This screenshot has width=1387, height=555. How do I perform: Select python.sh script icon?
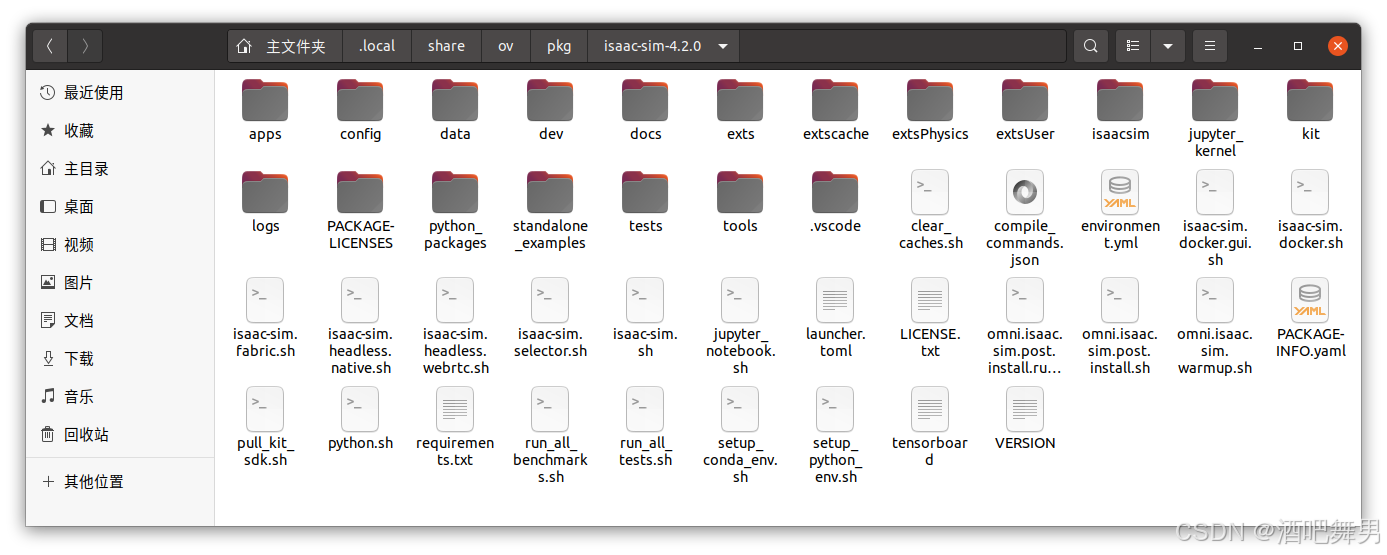360,409
